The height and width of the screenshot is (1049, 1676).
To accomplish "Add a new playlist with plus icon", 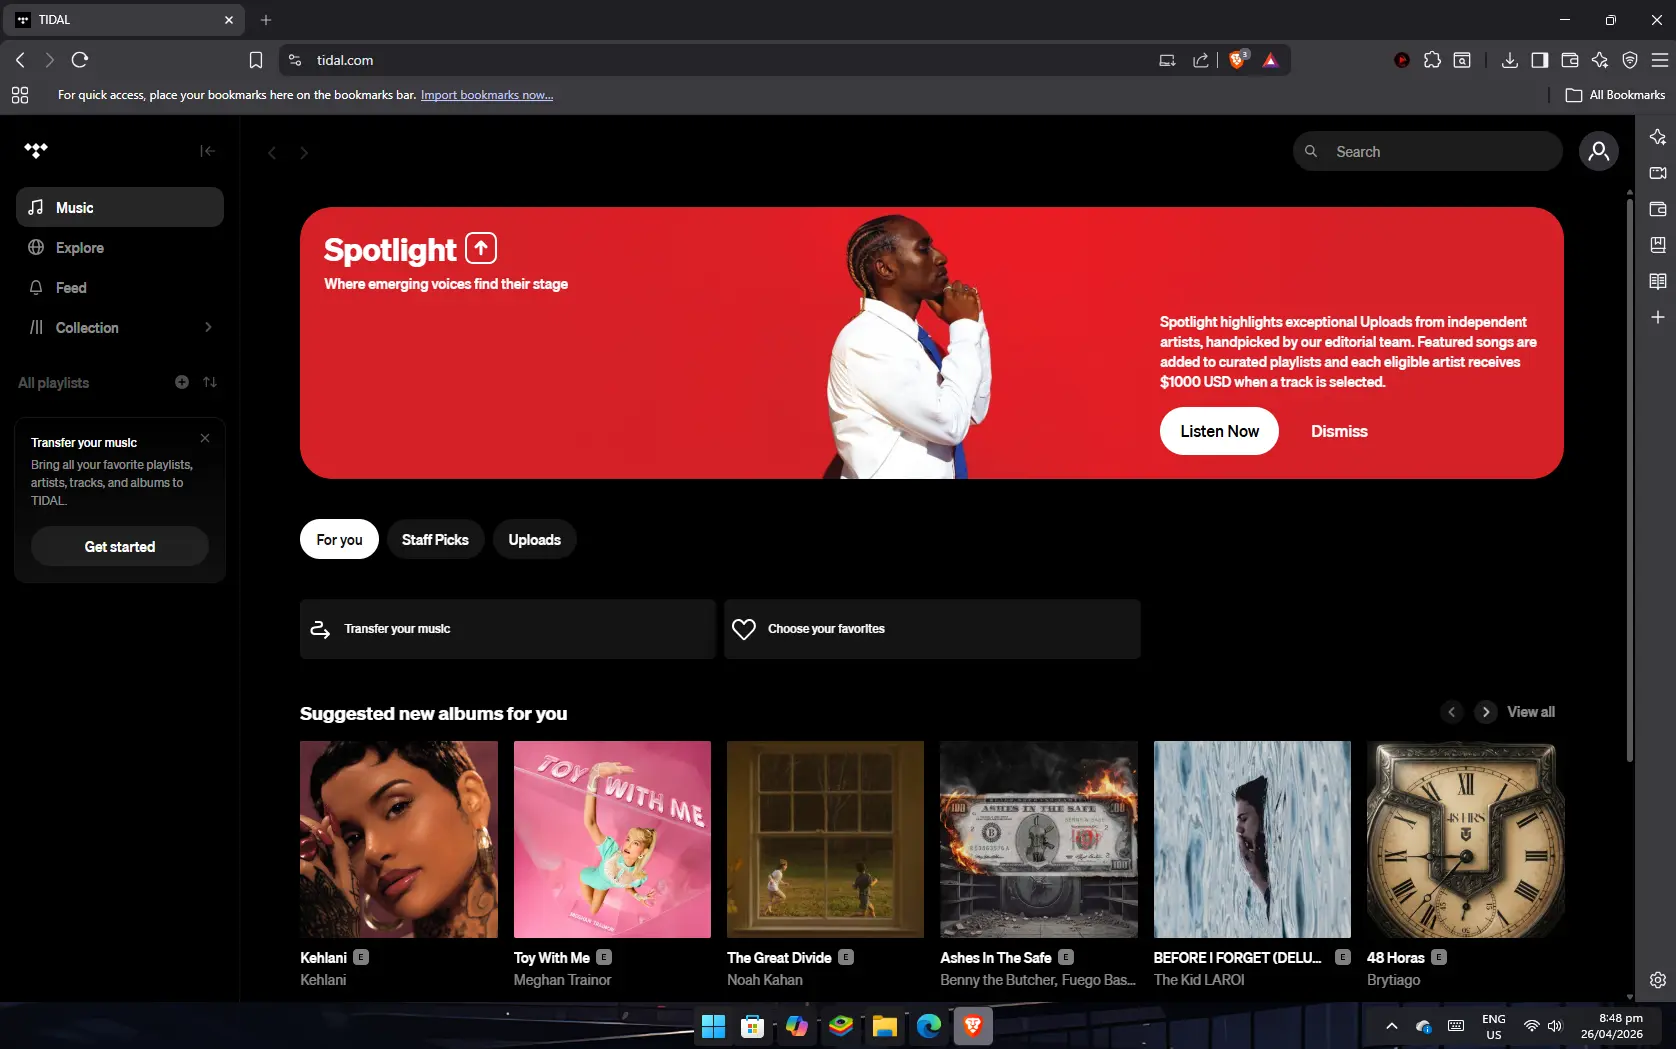I will coord(182,382).
